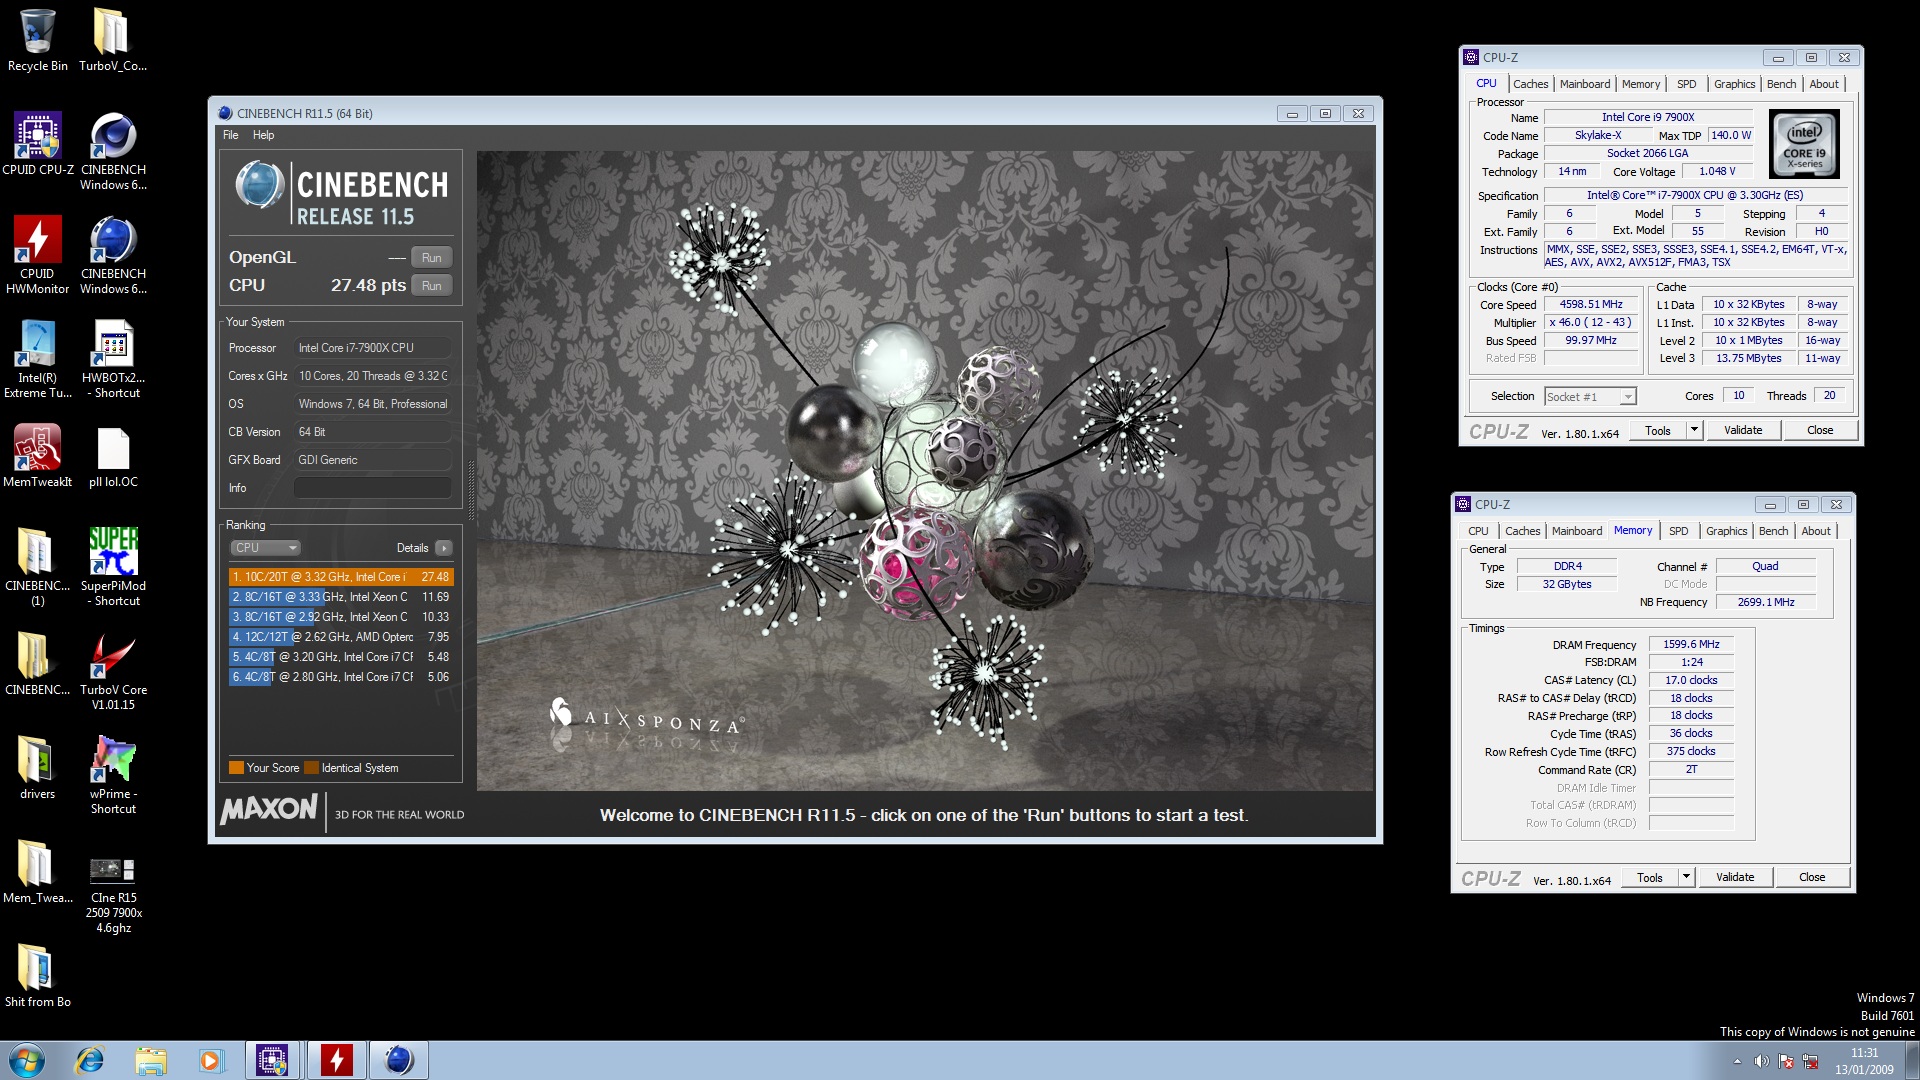Select ranking entry 8C/16T @ 3.33 GHz
This screenshot has width=1920, height=1080.
[x=341, y=597]
